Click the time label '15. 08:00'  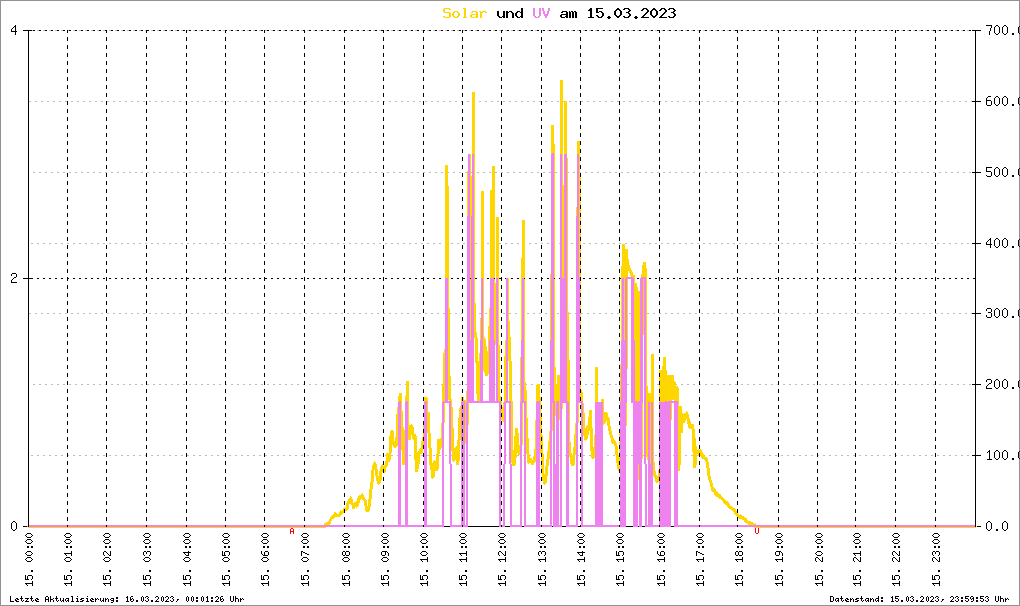point(345,559)
